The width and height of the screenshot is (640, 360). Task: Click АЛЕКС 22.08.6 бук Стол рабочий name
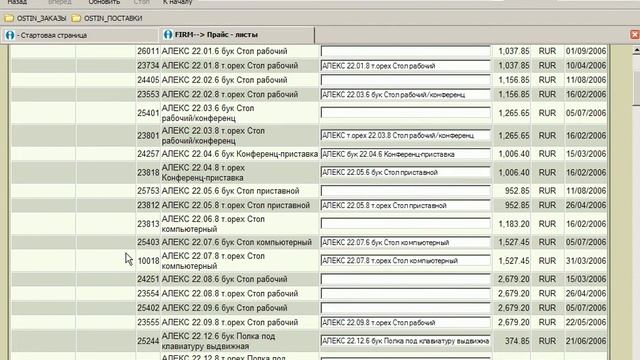[224, 279]
